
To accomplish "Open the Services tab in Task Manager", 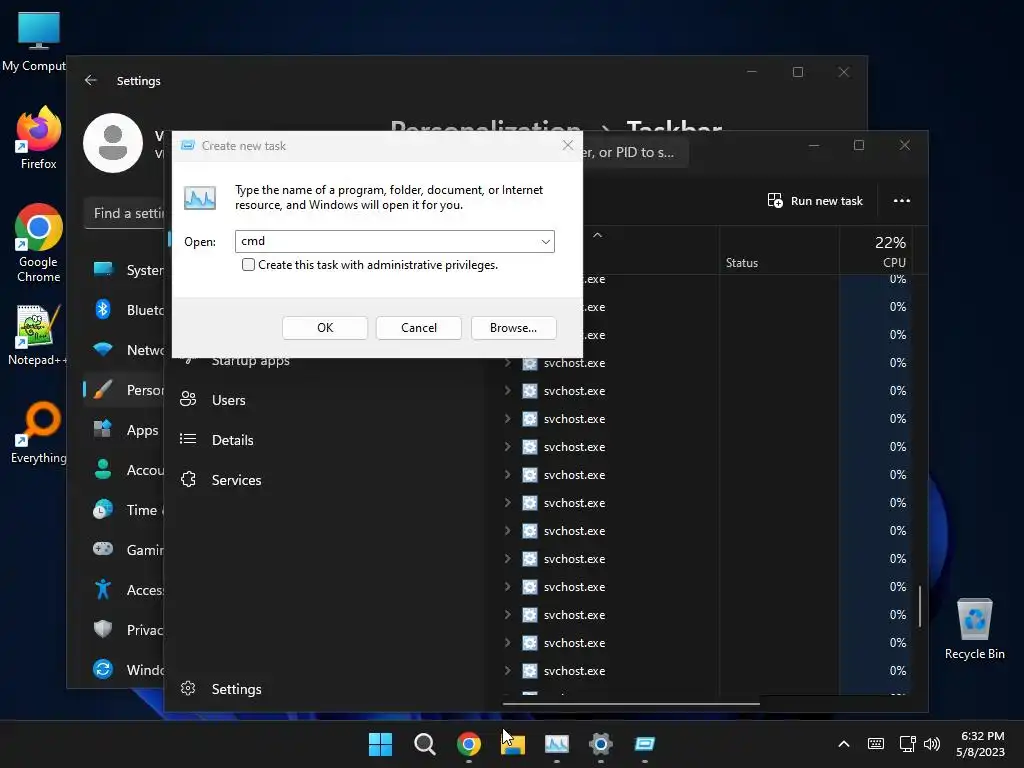I will pos(236,479).
